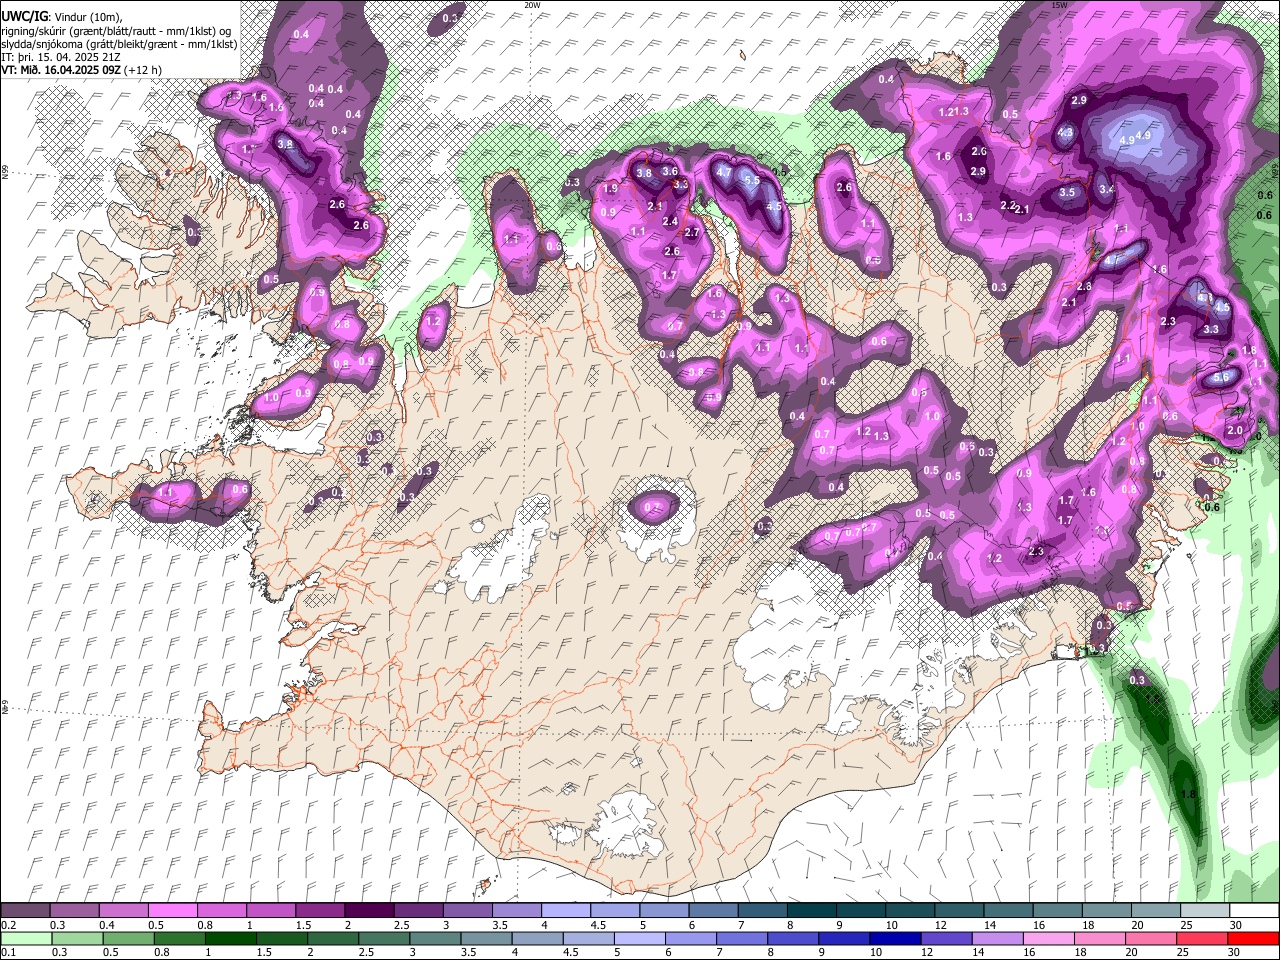Click the '0.2' label in snow legend
Image resolution: width=1280 pixels, height=960 pixels.
7,925
